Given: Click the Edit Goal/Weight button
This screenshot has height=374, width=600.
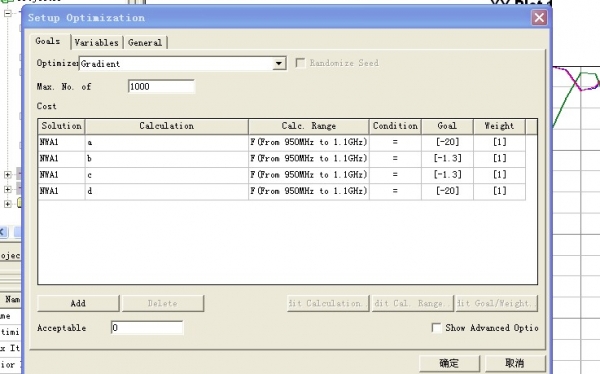Looking at the screenshot, I should (497, 303).
